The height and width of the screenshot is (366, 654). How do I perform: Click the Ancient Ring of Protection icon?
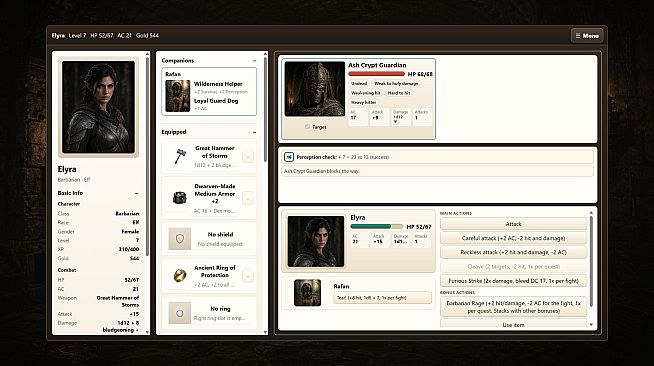(180, 276)
